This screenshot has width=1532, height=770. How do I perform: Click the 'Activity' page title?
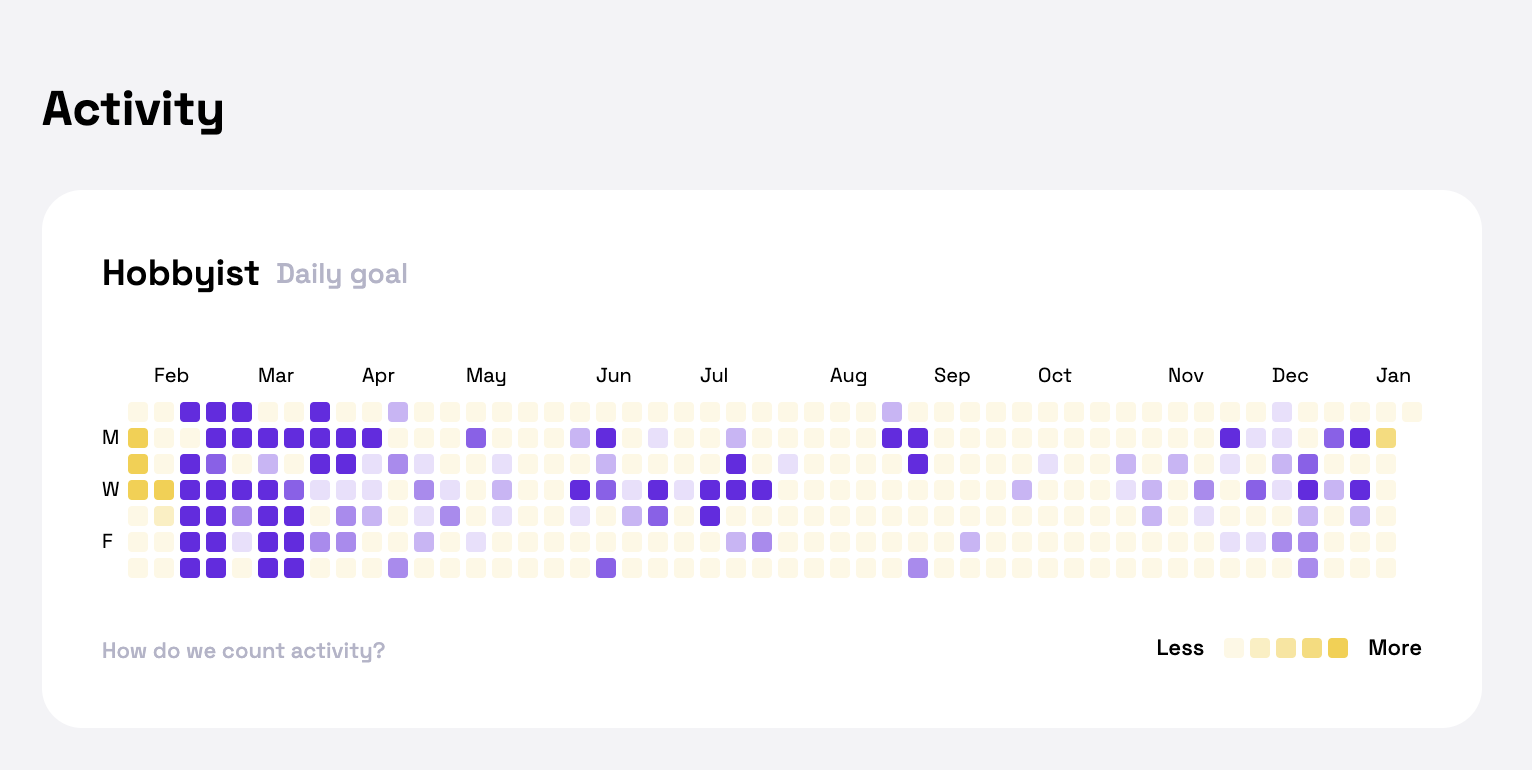[132, 110]
